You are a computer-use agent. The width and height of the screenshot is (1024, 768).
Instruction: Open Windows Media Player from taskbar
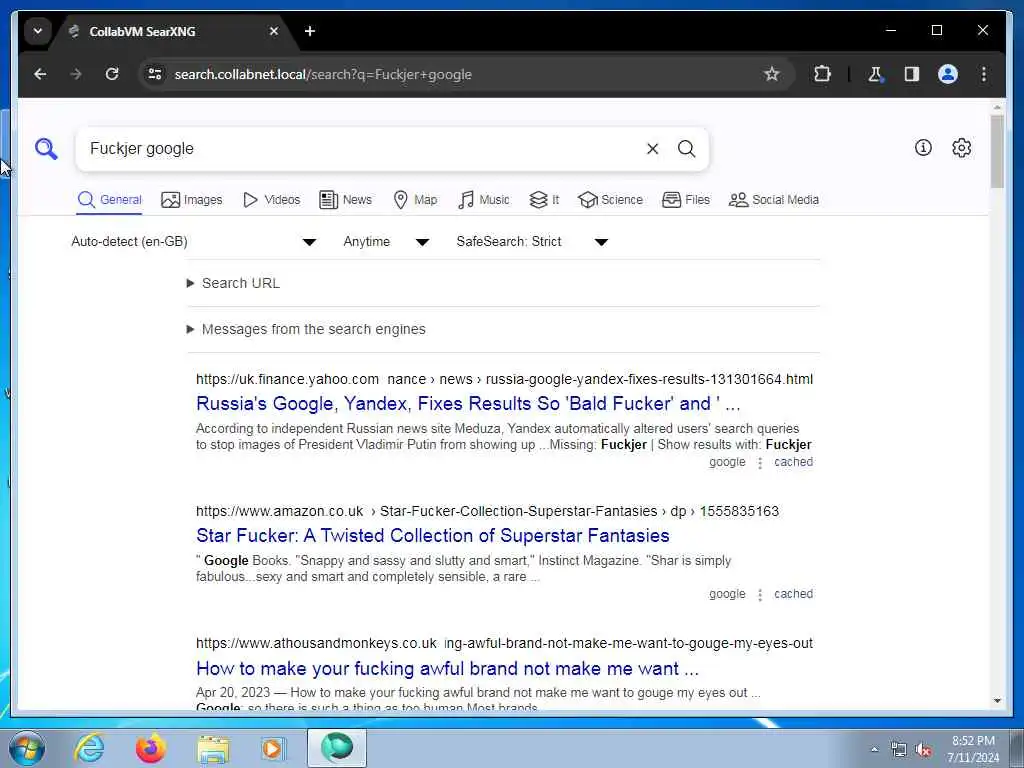pyautogui.click(x=274, y=748)
